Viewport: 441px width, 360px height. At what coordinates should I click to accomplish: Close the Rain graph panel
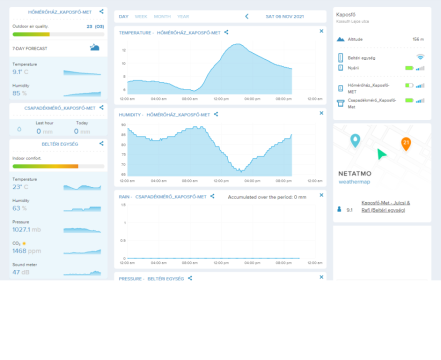(x=321, y=195)
